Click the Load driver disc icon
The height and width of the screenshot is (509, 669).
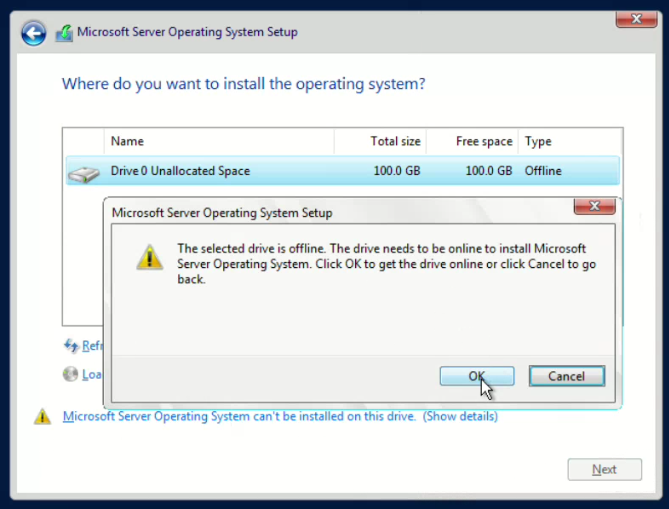(x=71, y=374)
